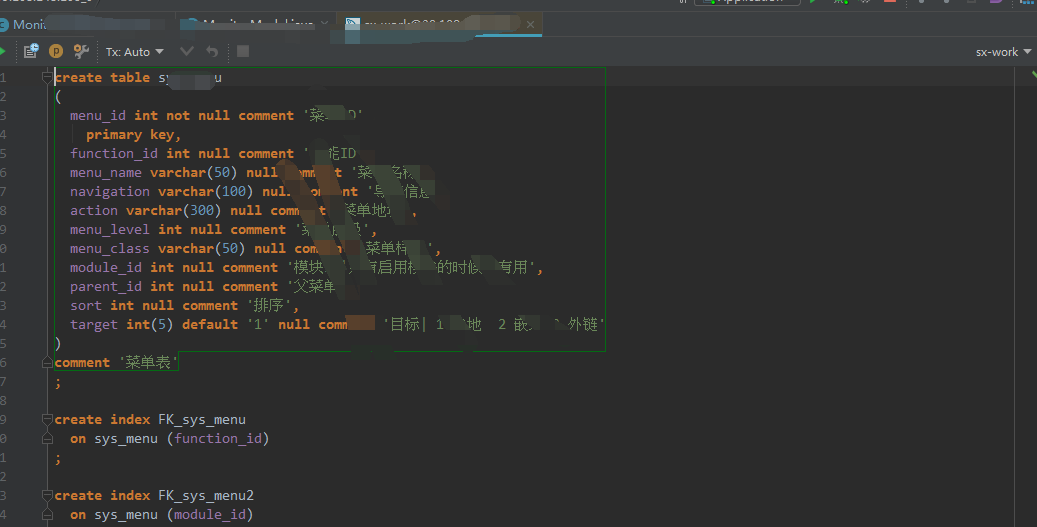
Task: Click the stop execution square icon
Action: click(x=243, y=51)
